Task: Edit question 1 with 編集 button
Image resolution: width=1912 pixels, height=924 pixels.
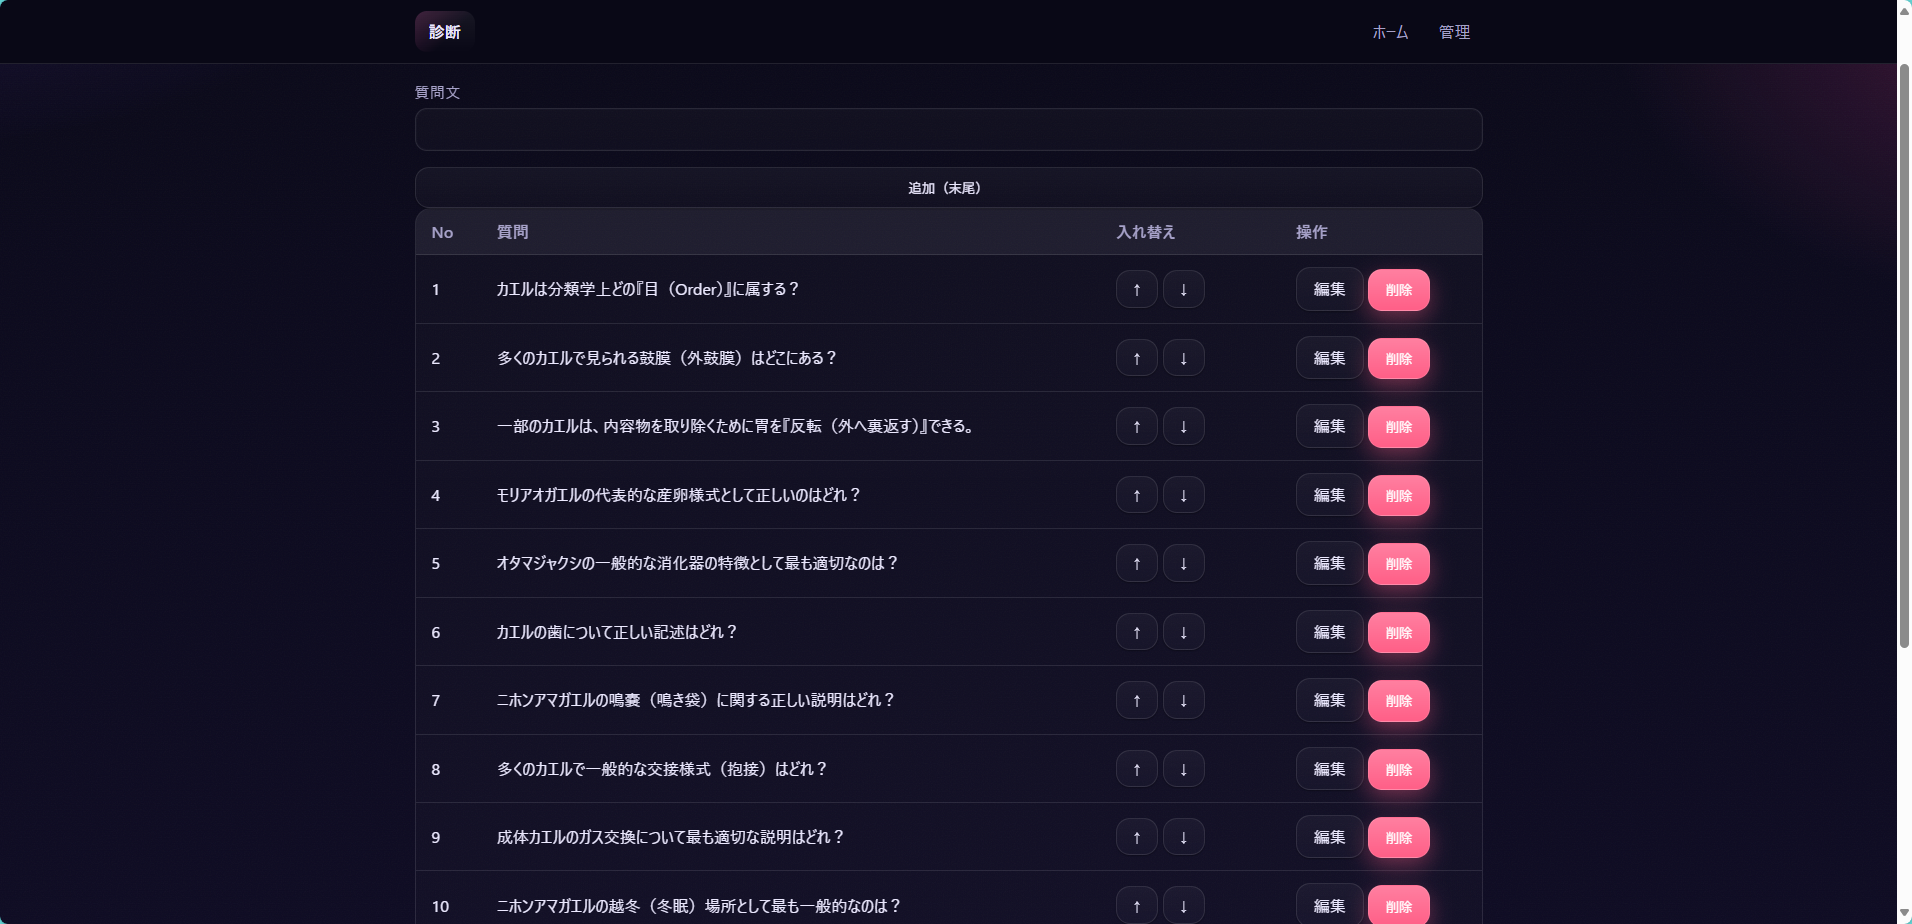Action: 1328,289
